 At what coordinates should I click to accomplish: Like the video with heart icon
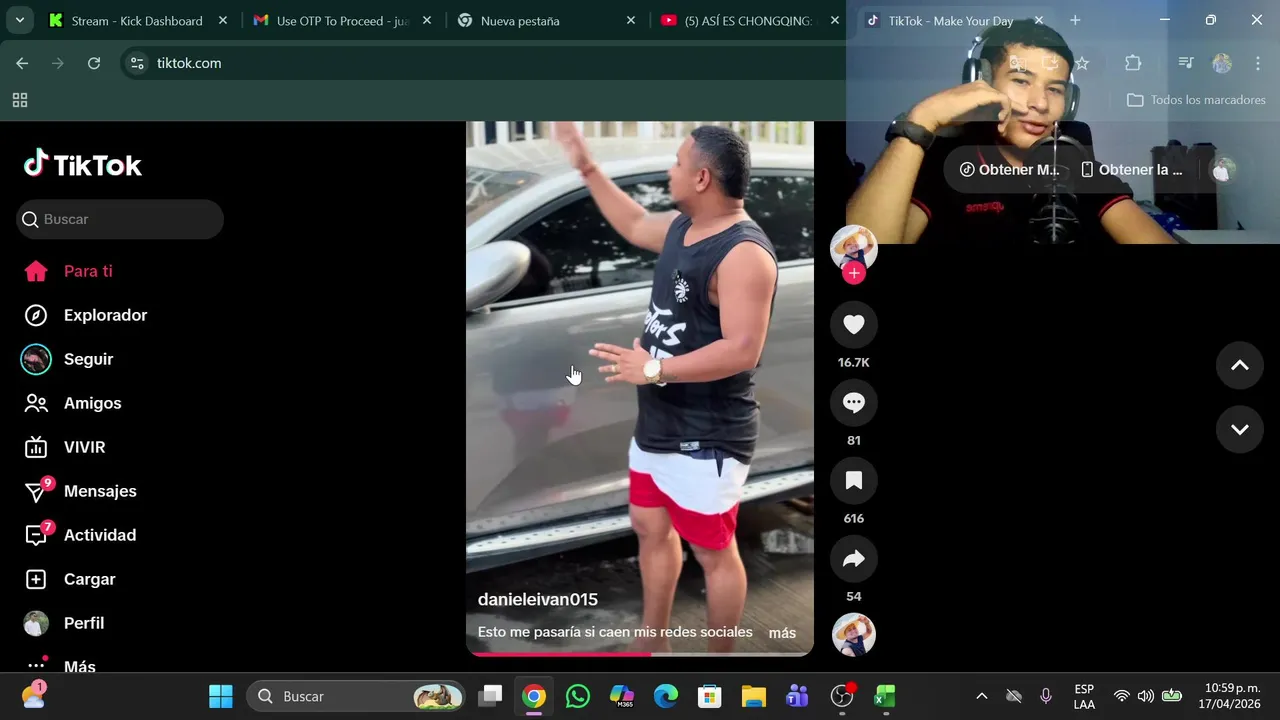(854, 324)
